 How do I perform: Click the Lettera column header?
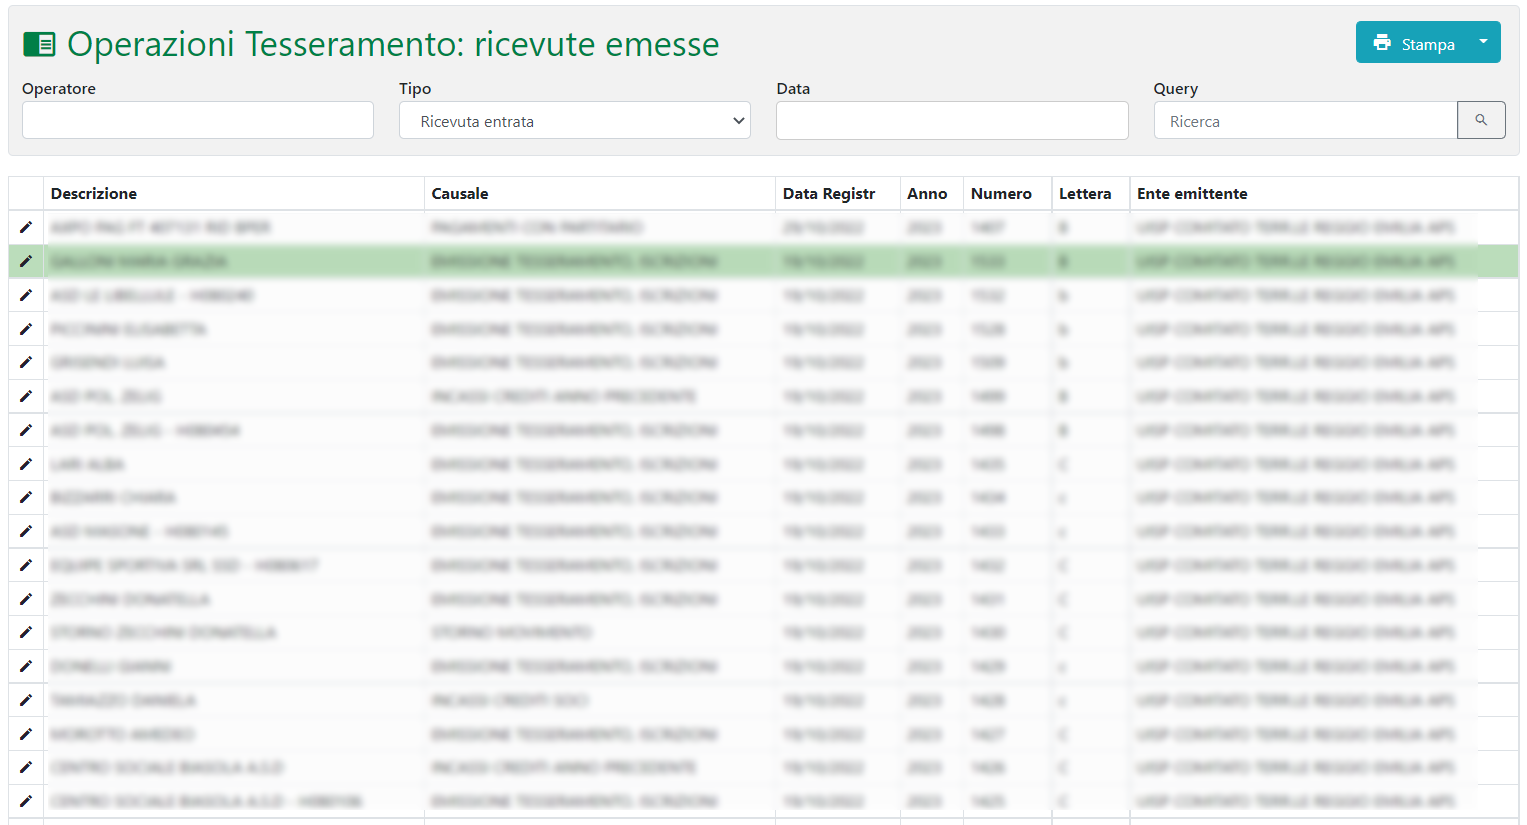pos(1085,194)
